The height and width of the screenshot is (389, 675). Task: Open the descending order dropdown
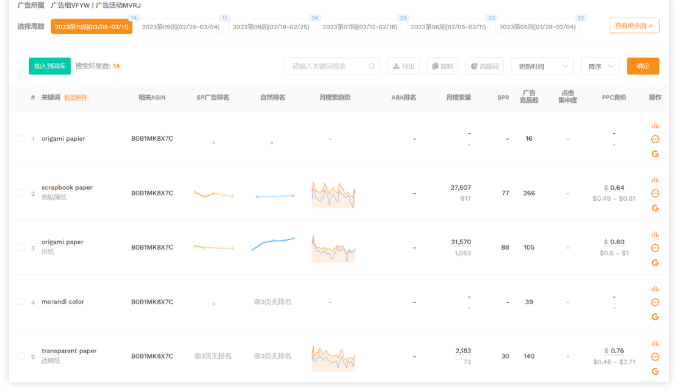[x=600, y=66]
